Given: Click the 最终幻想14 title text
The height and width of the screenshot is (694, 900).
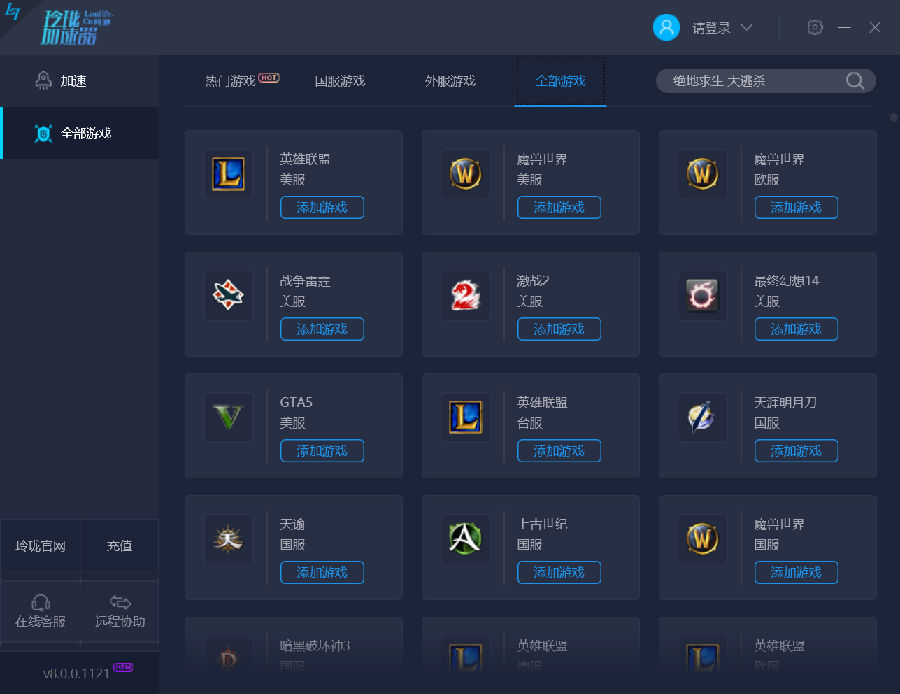Looking at the screenshot, I should 787,281.
